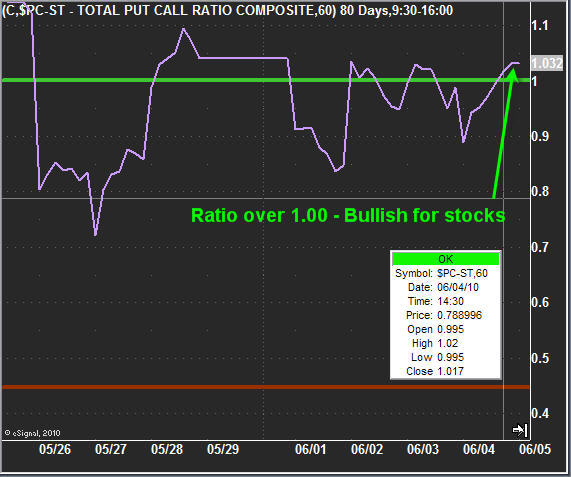
Task: Click the 'Ratio over 1.00 - Bullish' text annotation
Action: pyautogui.click(x=348, y=216)
